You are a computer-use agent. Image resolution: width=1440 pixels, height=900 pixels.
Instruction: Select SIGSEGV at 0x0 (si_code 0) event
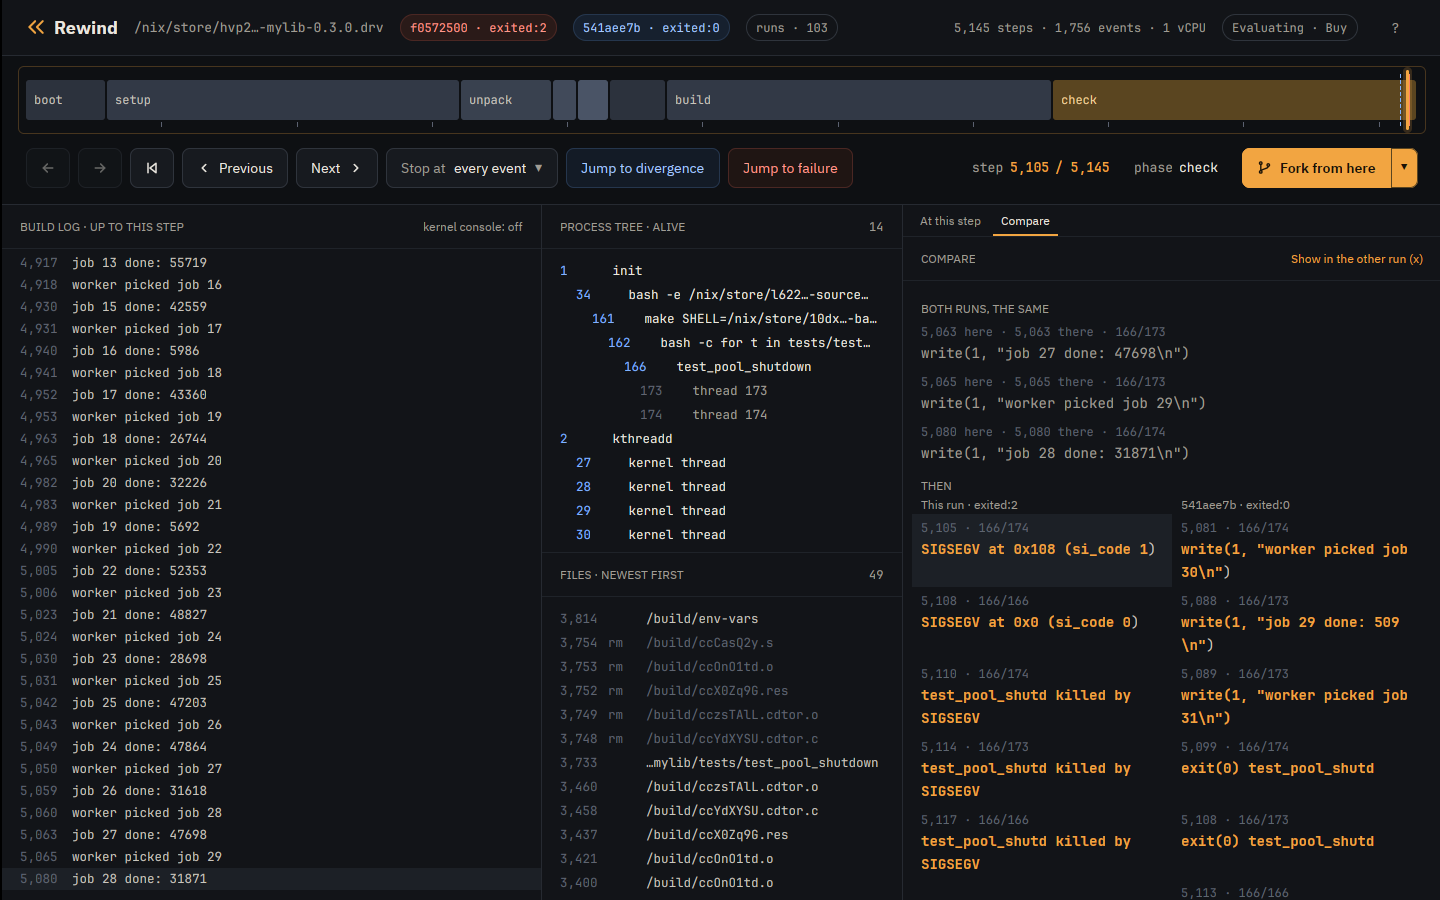click(1041, 622)
